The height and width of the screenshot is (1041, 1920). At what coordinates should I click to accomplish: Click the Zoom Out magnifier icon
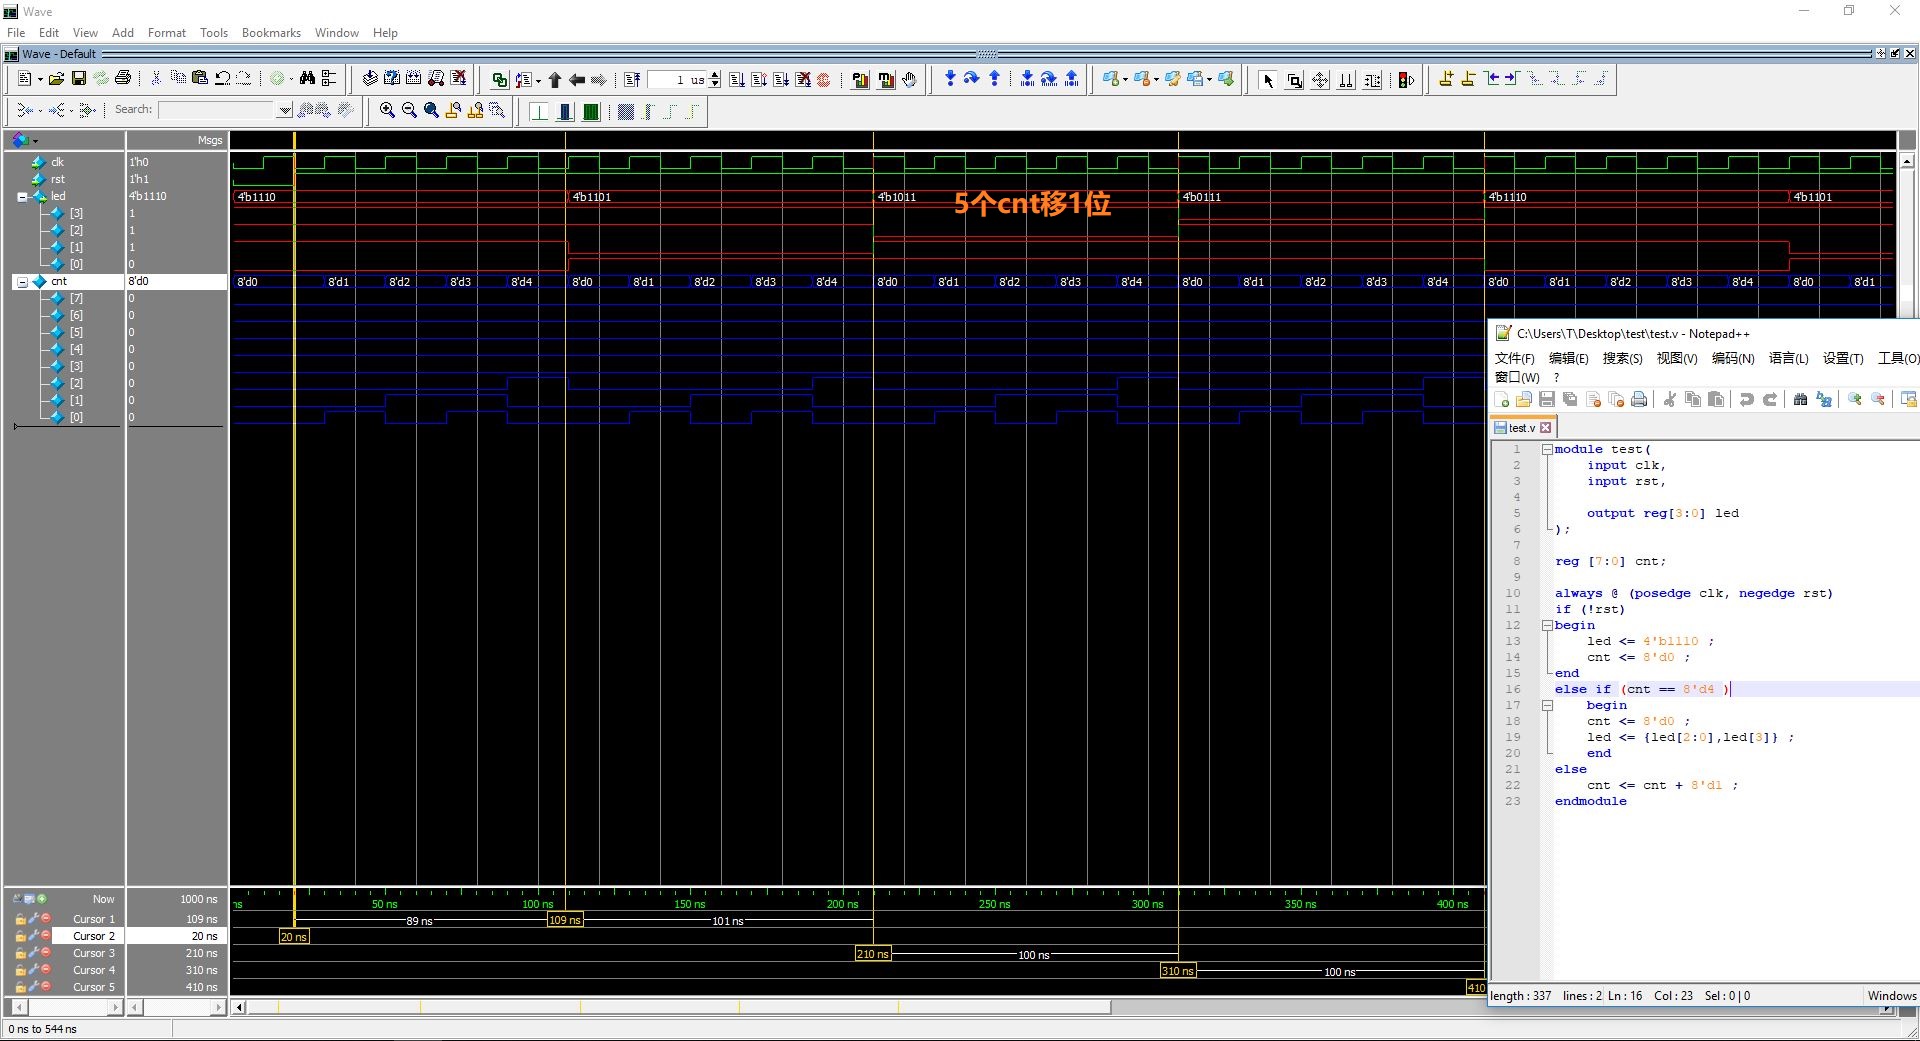[409, 110]
